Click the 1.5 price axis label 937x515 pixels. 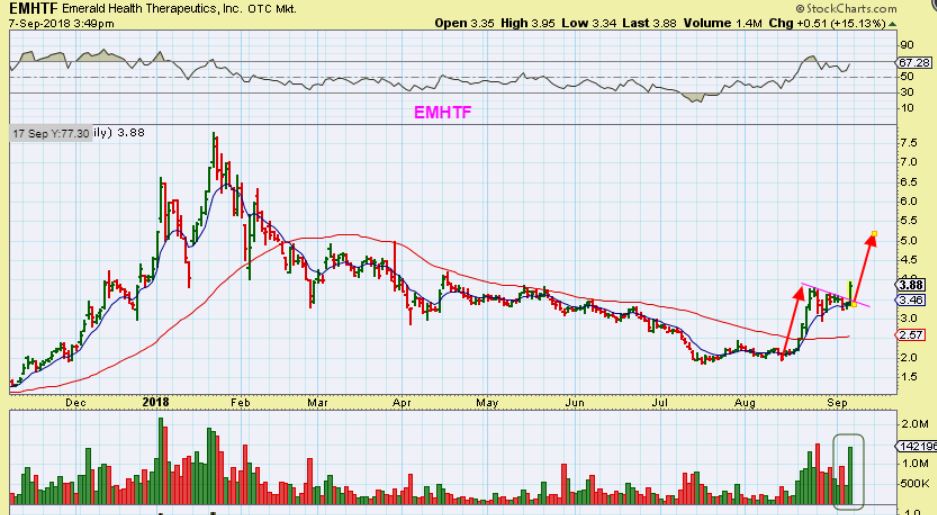tap(908, 377)
